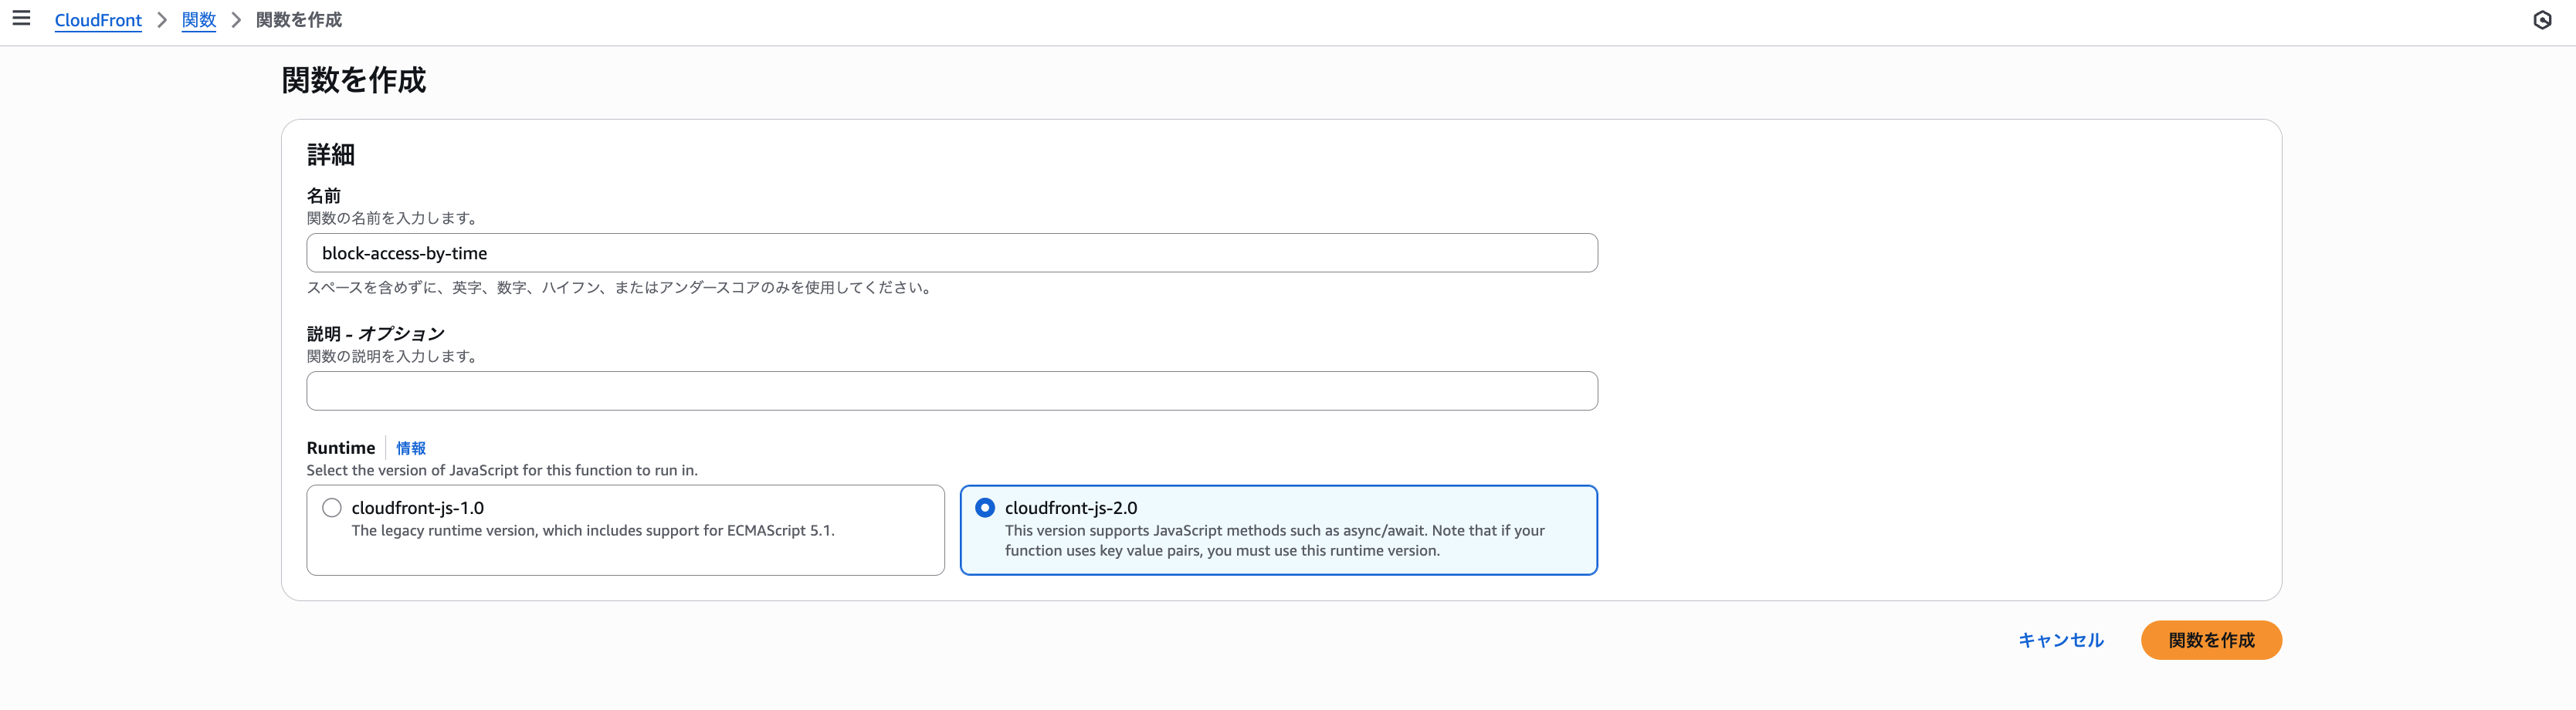Click the 詳細 section heading

331,155
